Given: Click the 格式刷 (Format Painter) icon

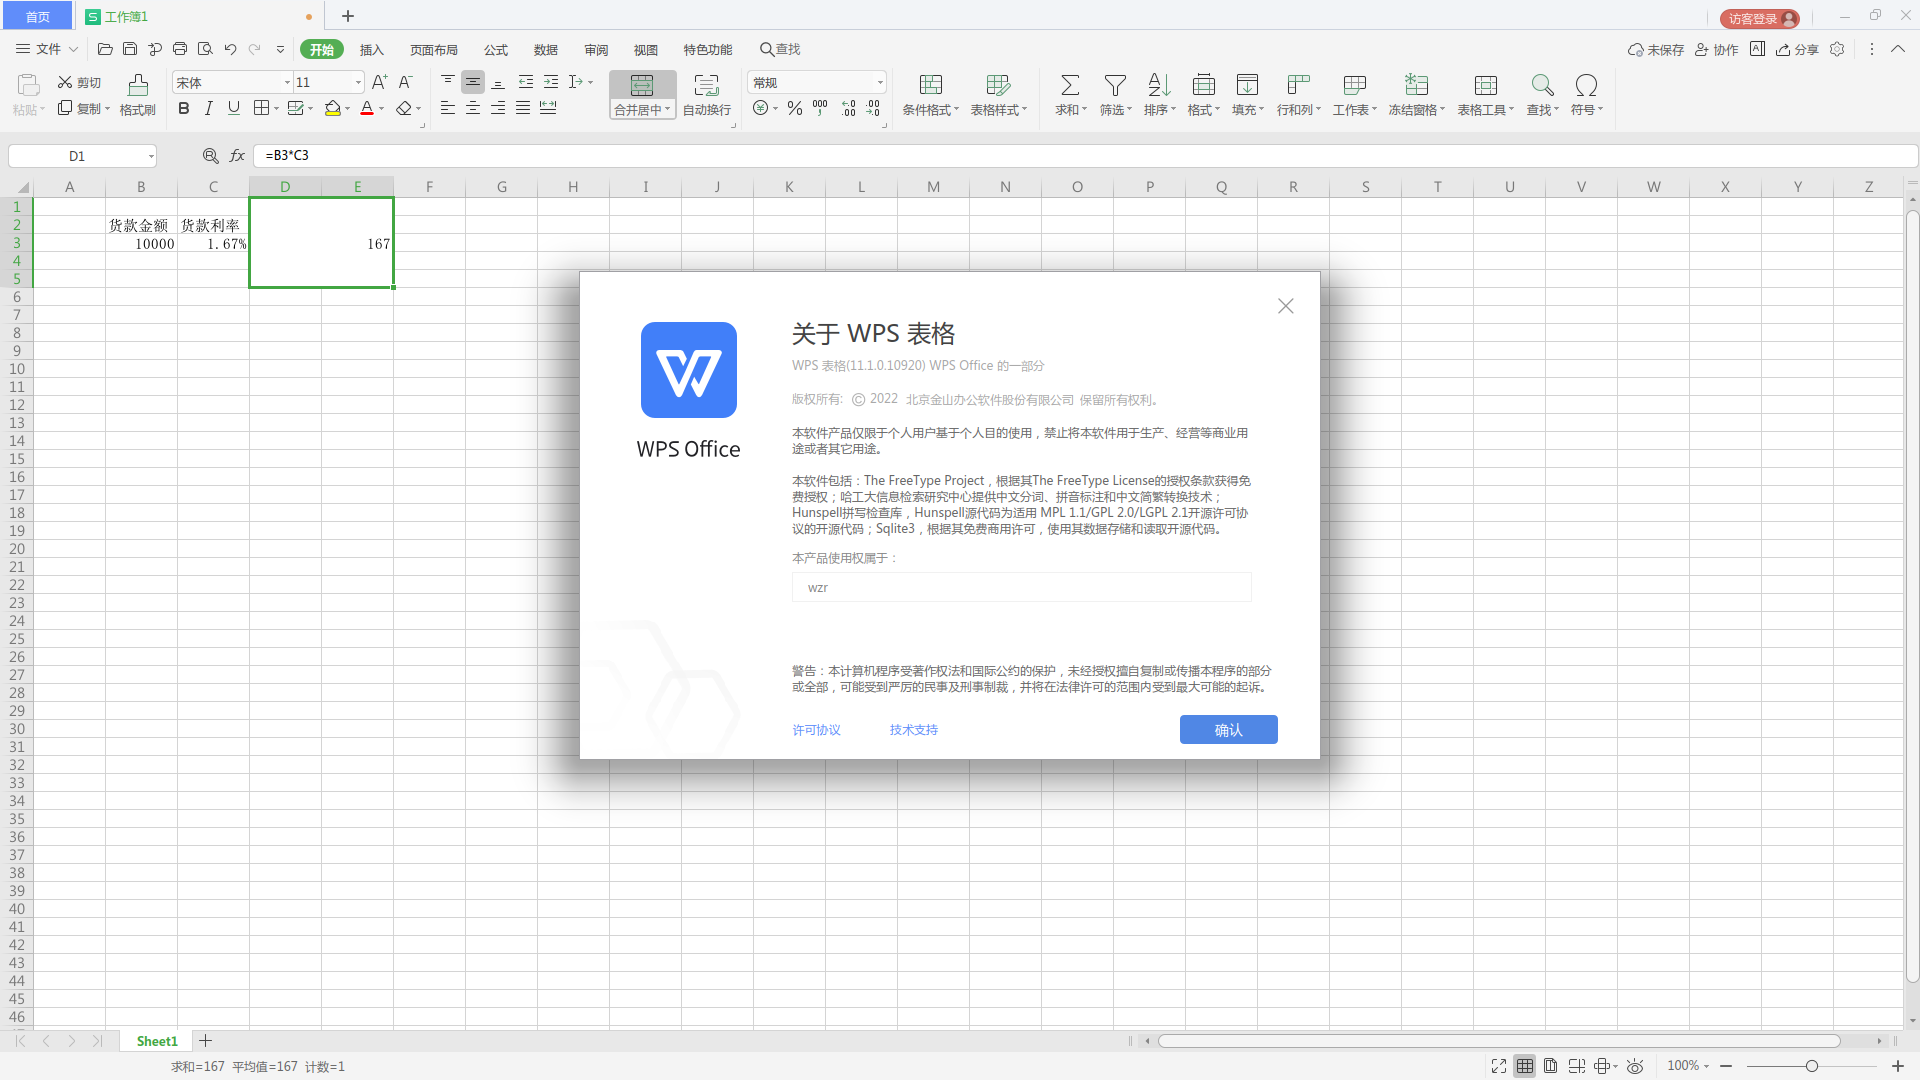Looking at the screenshot, I should (137, 95).
